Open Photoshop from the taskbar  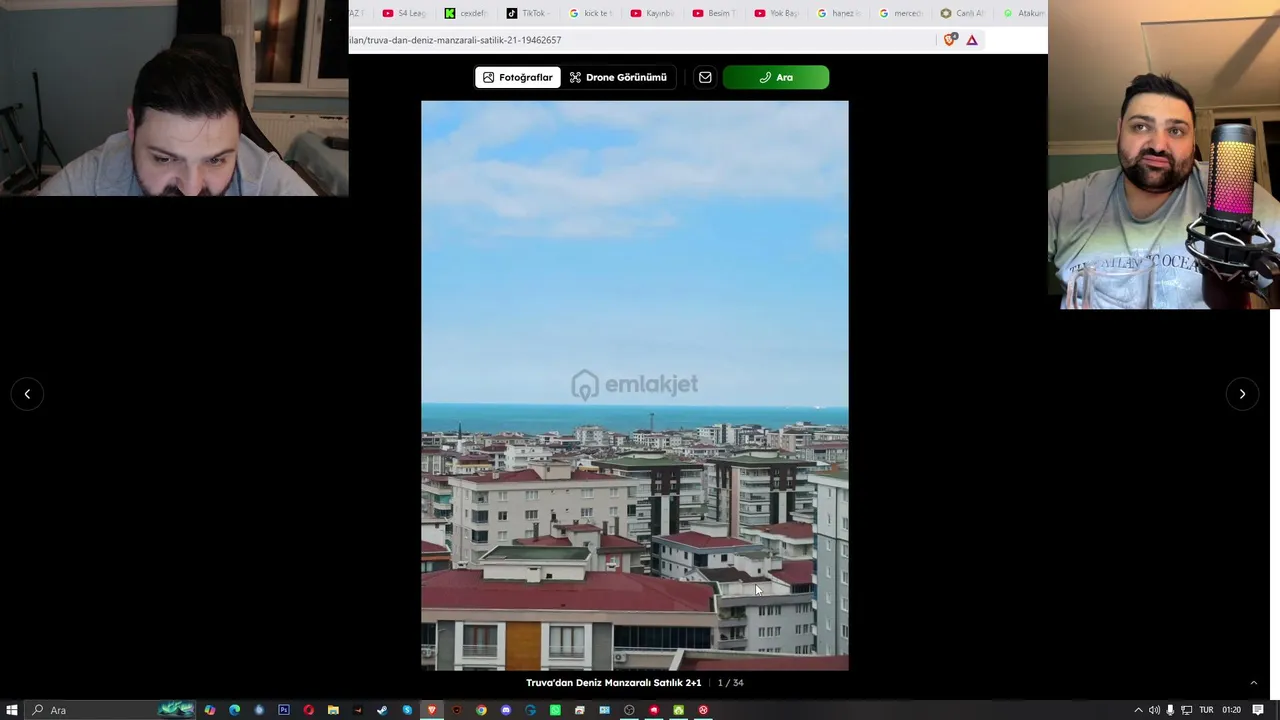(x=284, y=710)
